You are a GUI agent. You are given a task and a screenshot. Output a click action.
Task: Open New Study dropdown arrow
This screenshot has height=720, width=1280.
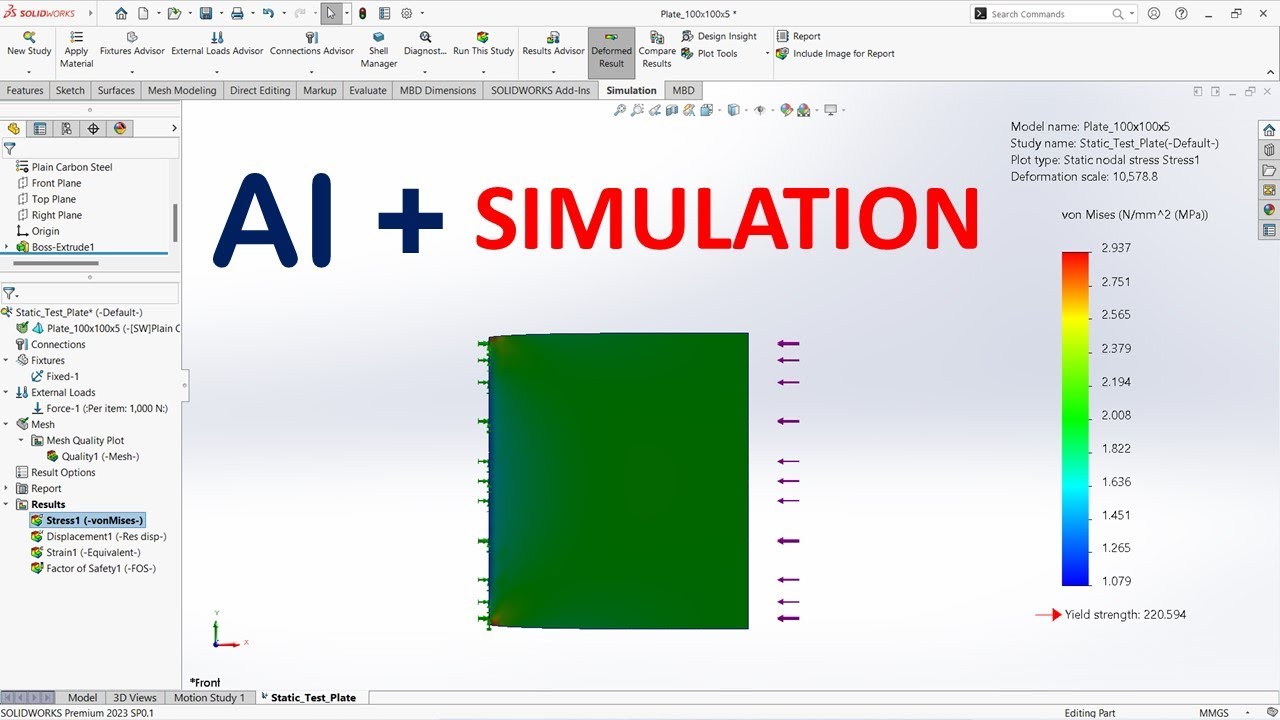tap(29, 72)
